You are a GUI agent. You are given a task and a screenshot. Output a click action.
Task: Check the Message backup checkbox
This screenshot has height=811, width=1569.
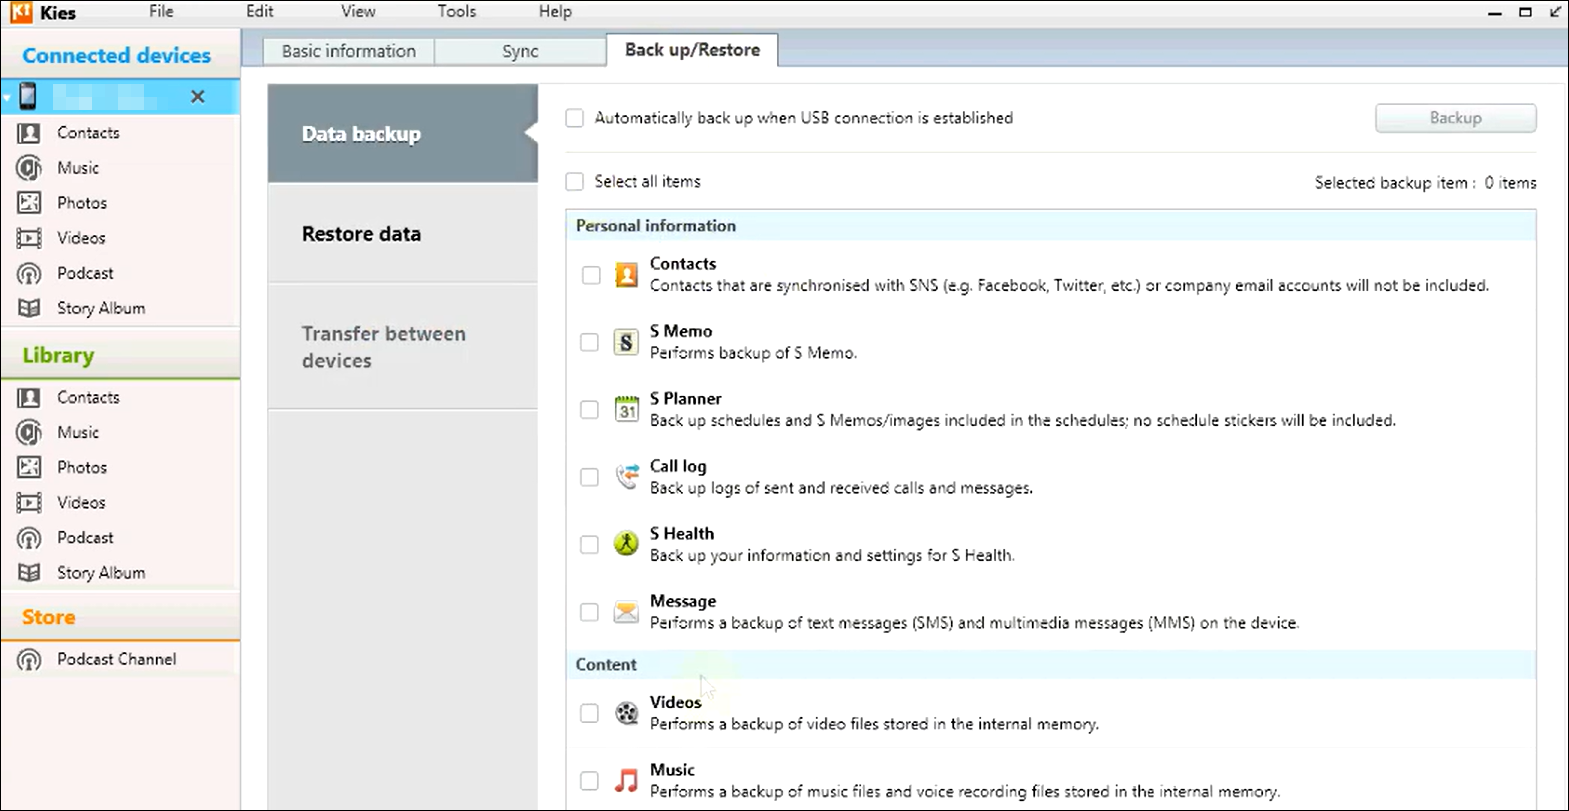590,612
